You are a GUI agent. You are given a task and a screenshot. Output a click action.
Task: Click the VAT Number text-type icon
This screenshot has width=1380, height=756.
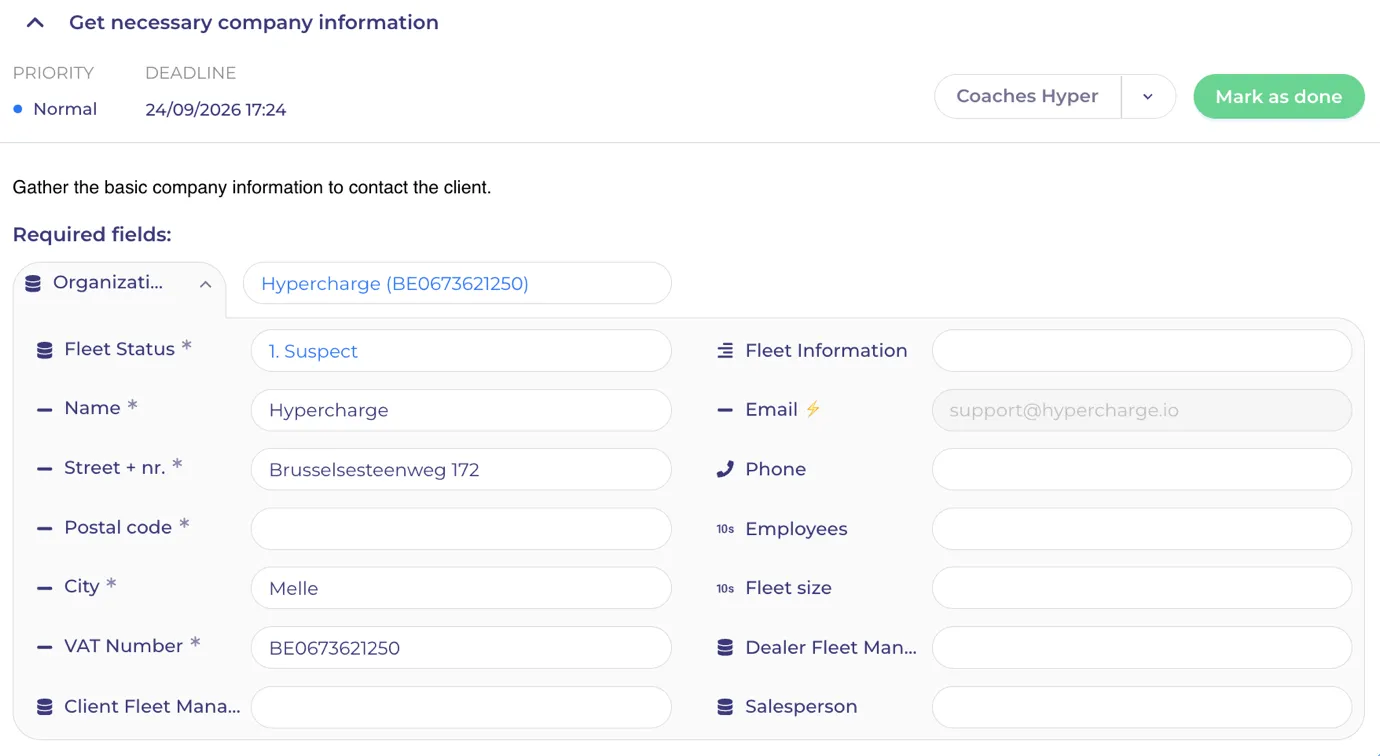tap(44, 647)
